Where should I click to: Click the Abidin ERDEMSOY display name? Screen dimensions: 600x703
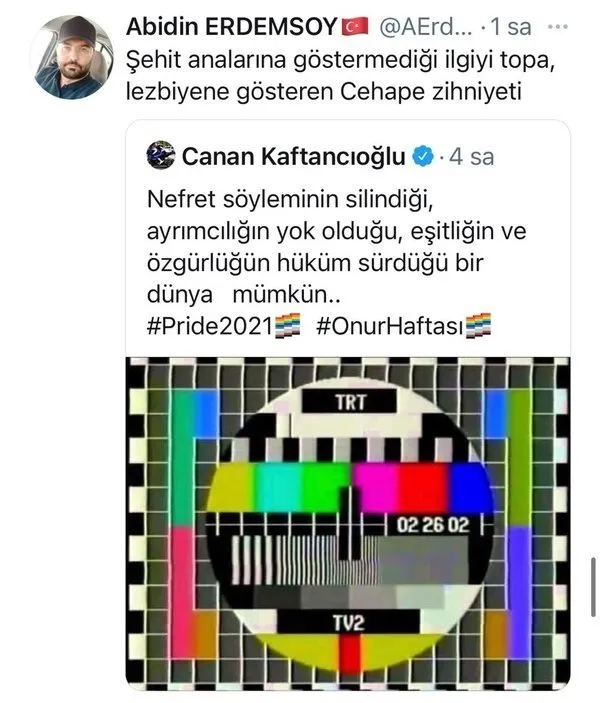coord(231,26)
